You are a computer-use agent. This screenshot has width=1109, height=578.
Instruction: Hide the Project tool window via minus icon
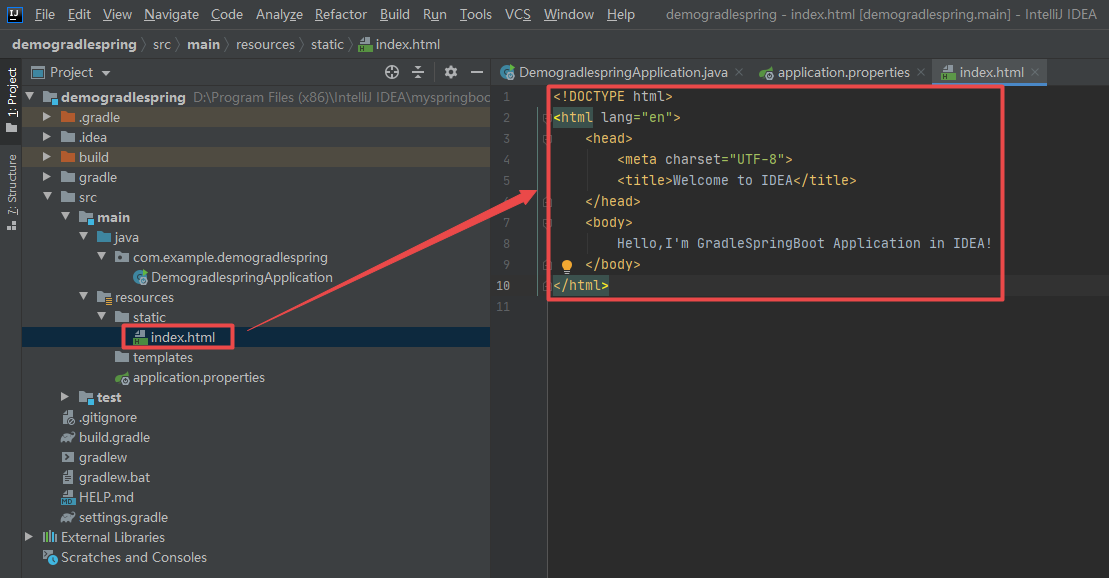[477, 72]
